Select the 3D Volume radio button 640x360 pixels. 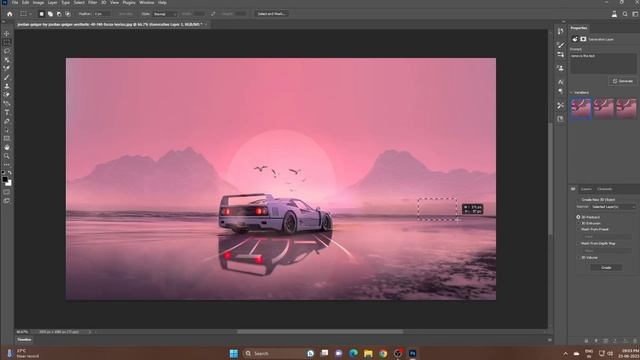578,258
